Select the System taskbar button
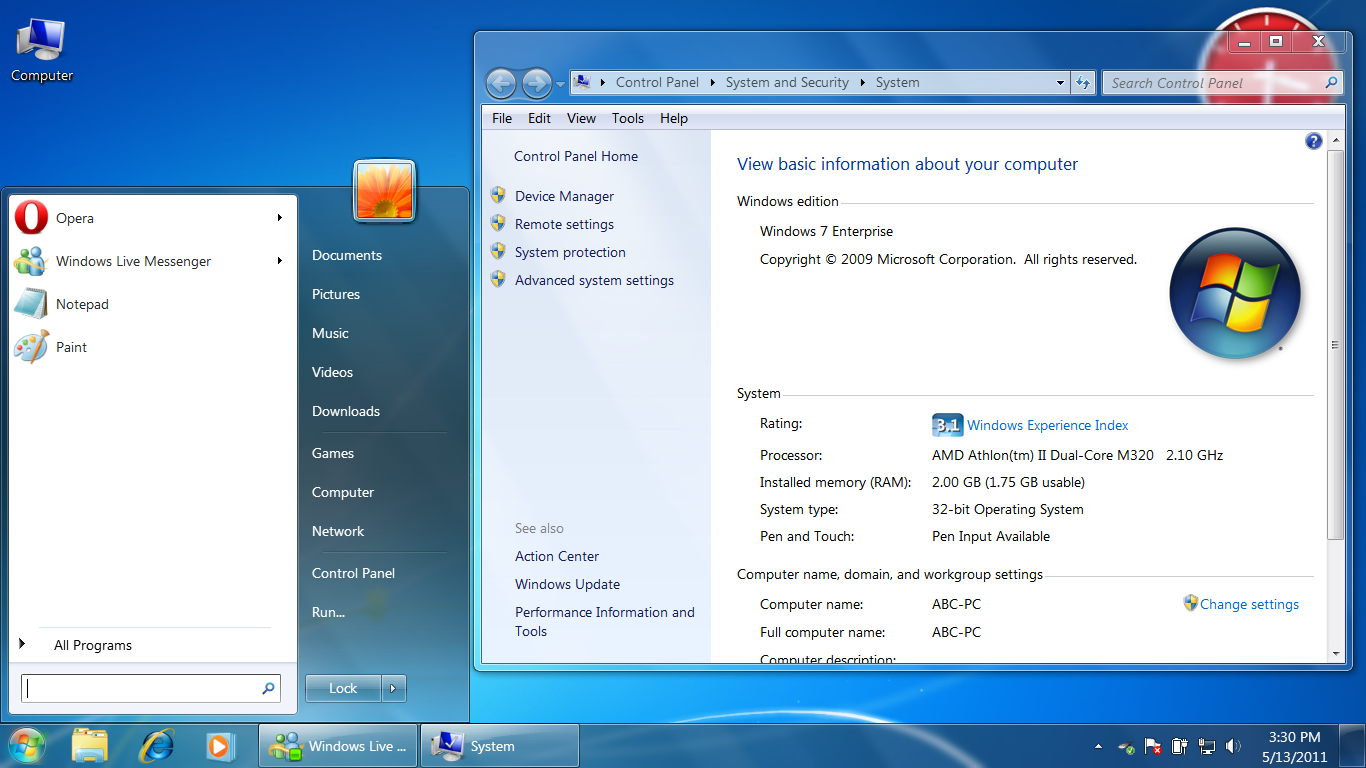Image resolution: width=1366 pixels, height=768 pixels. pyautogui.click(x=500, y=746)
